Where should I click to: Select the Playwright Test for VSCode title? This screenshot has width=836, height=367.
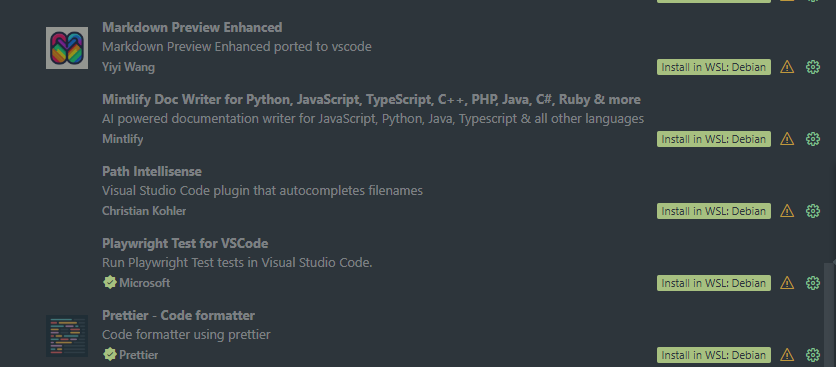tap(185, 244)
